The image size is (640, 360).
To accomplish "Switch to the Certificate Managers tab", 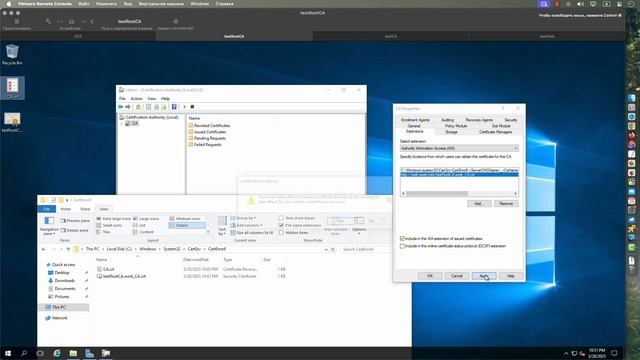I will (495, 132).
